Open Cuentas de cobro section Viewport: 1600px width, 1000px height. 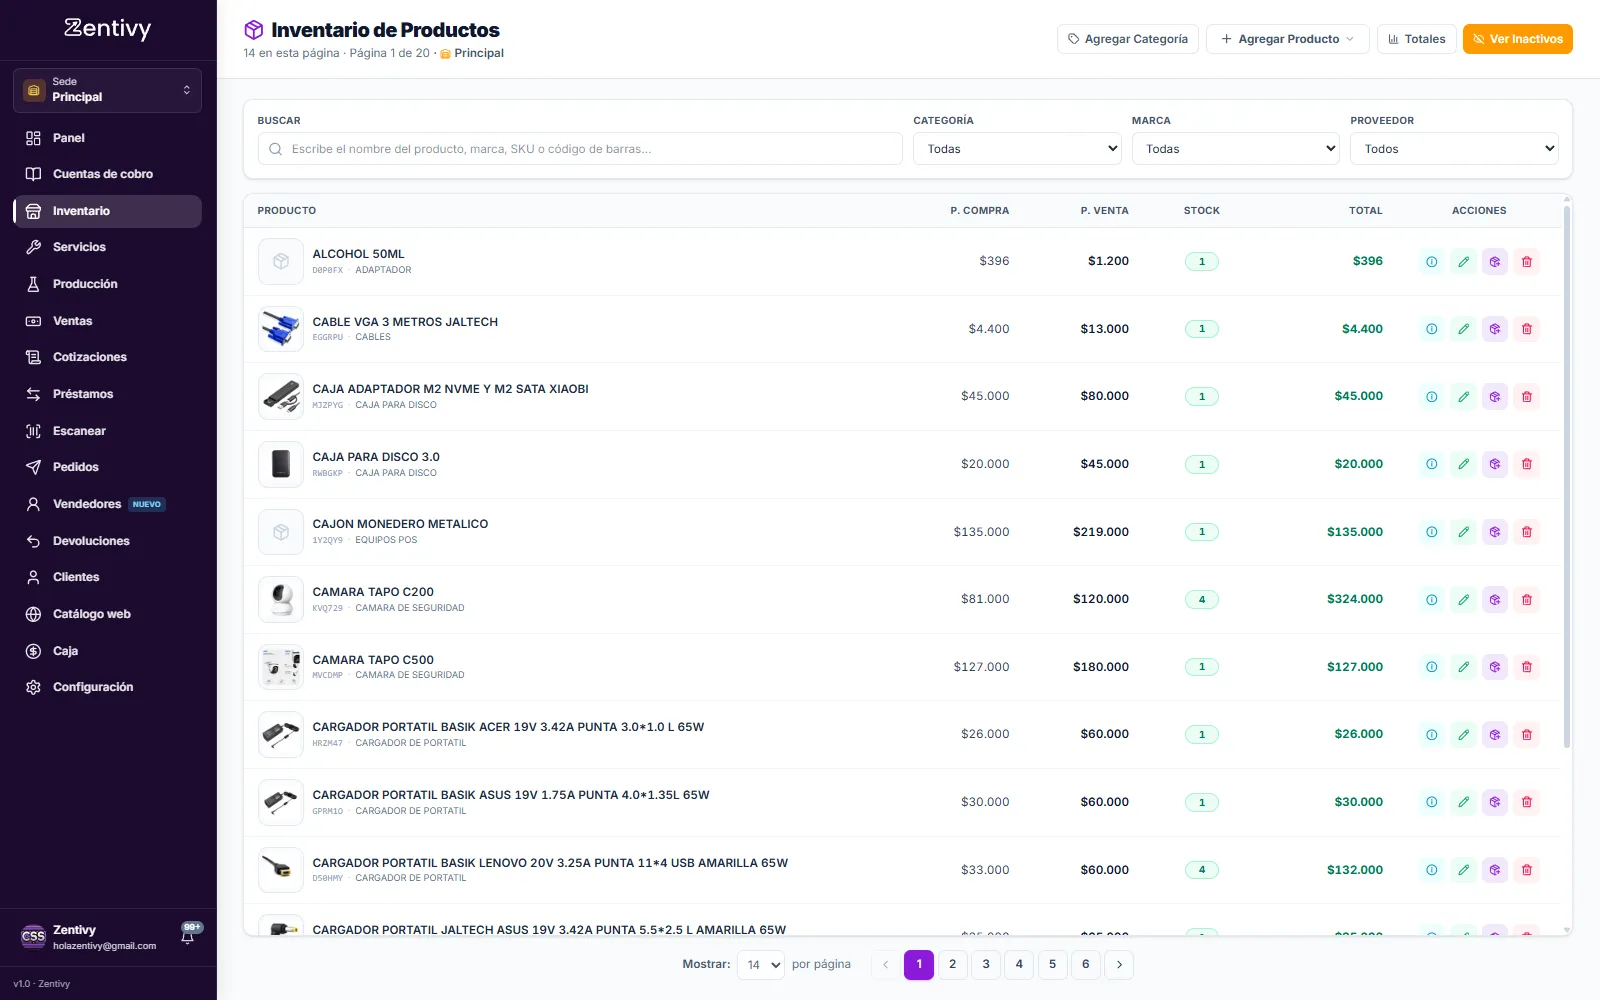click(x=107, y=174)
